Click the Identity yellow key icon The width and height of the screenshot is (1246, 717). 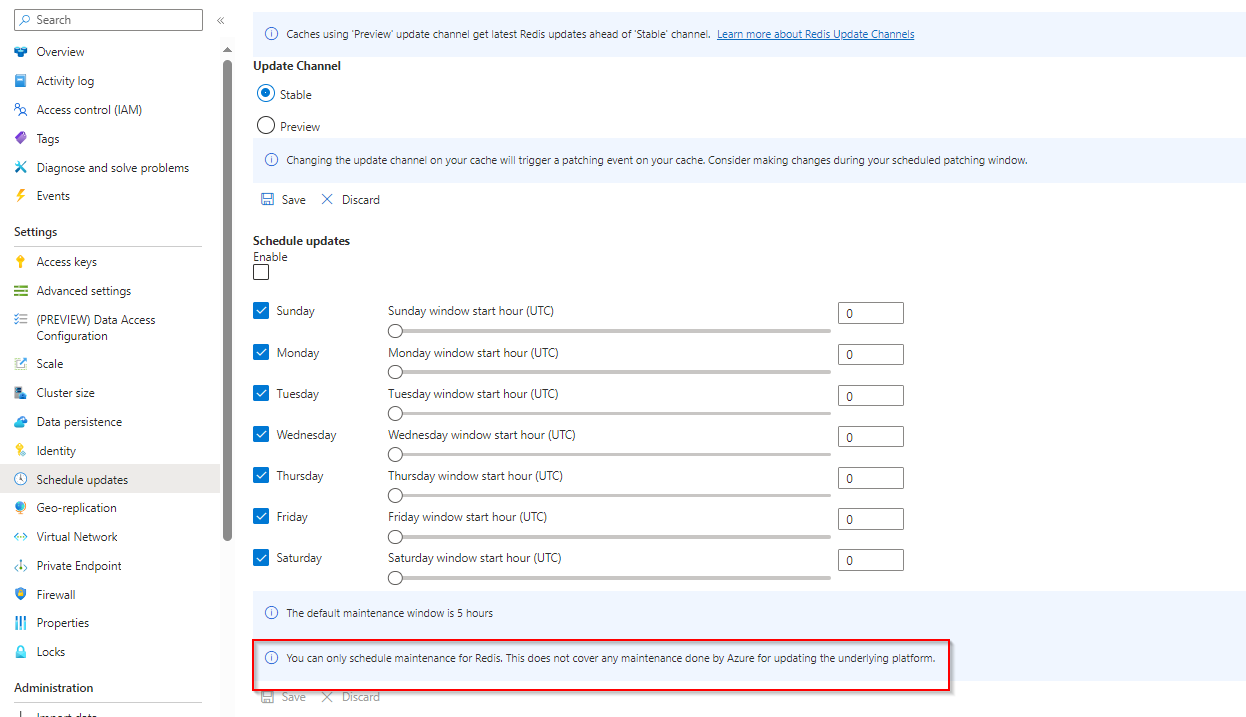(20, 451)
